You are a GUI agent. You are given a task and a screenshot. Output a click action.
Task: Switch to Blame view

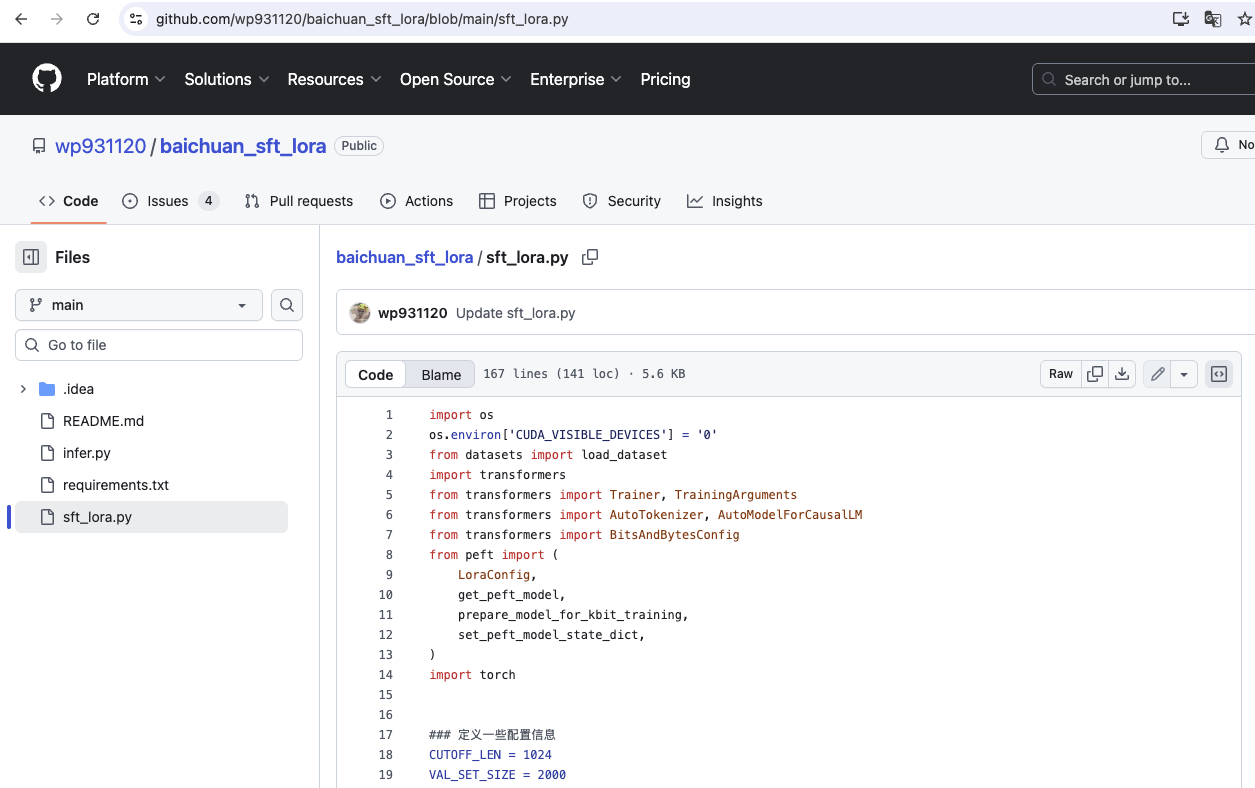441,374
